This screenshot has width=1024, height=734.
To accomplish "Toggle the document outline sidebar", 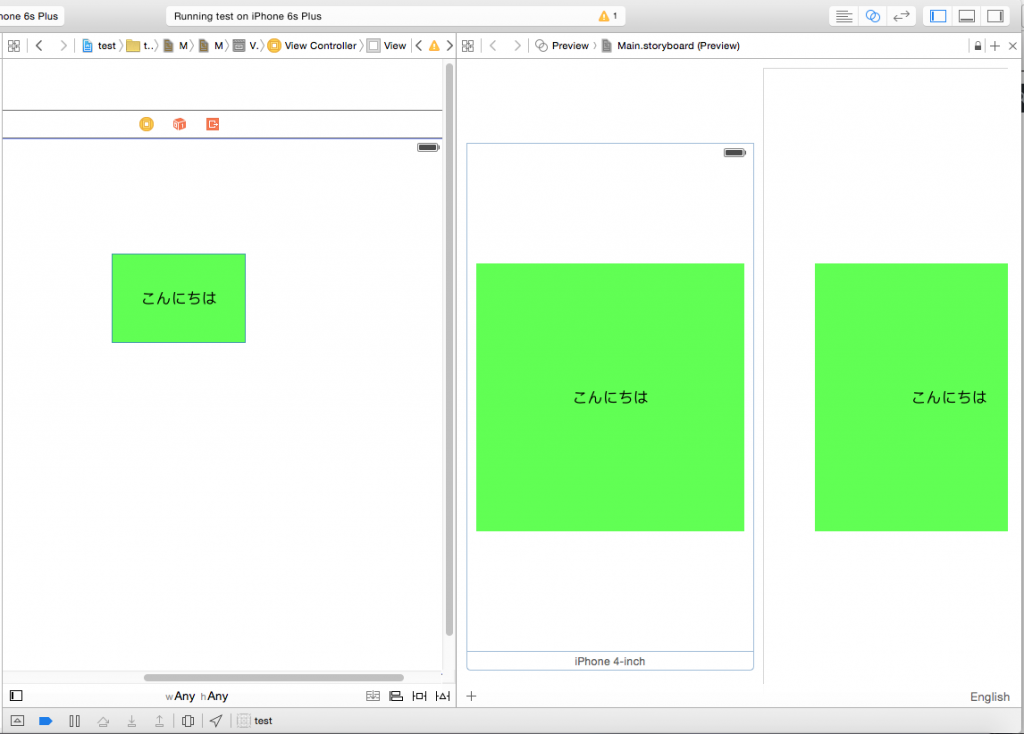I will click(16, 696).
